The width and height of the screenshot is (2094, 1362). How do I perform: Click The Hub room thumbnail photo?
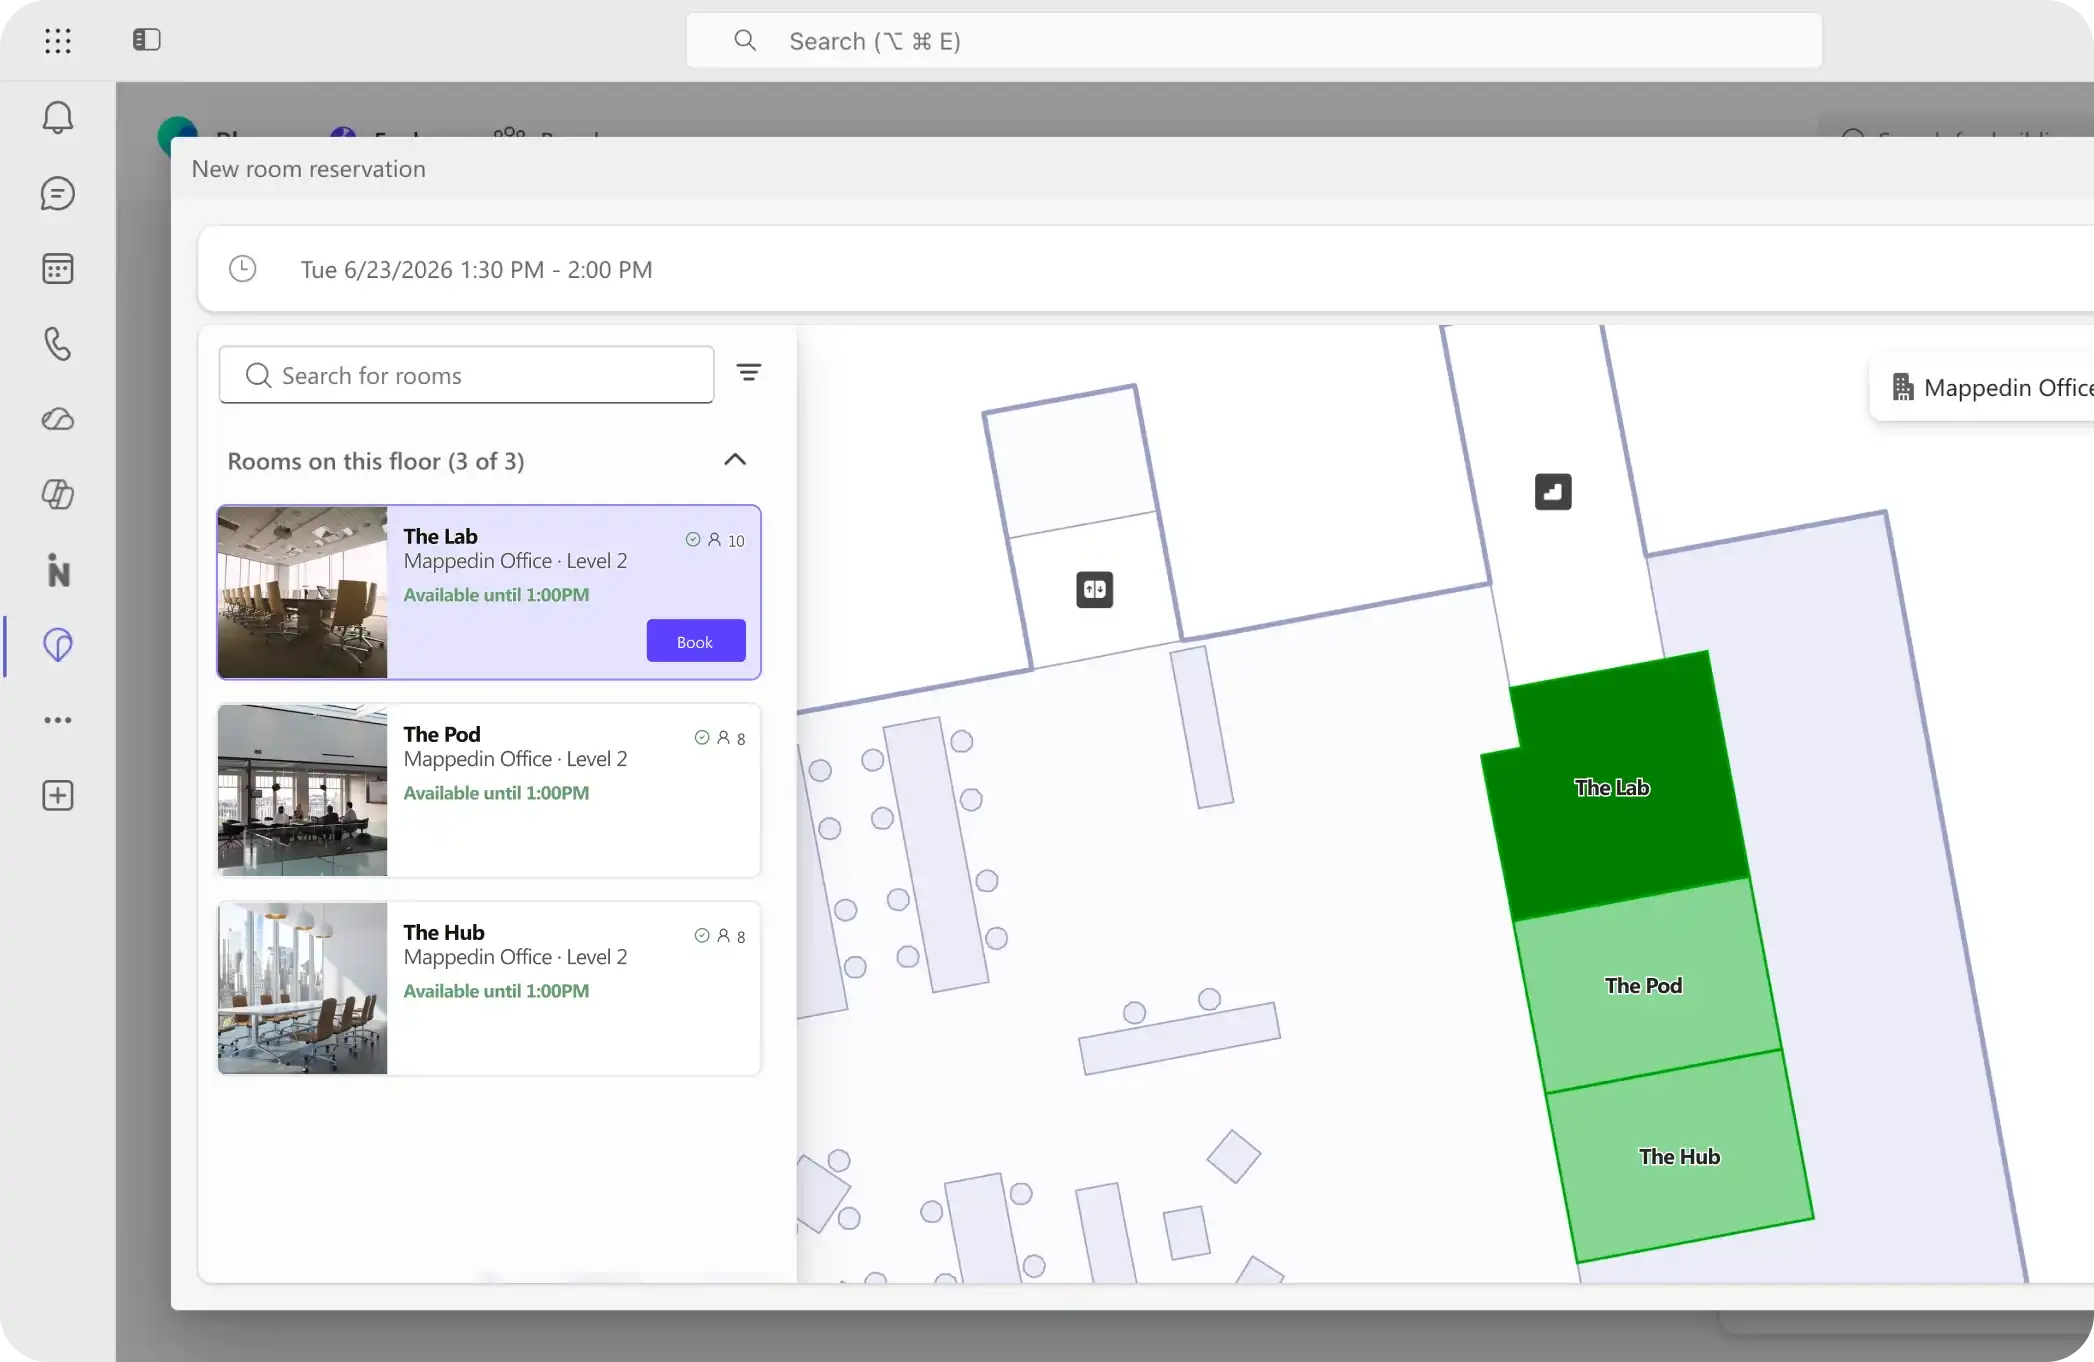[303, 988]
